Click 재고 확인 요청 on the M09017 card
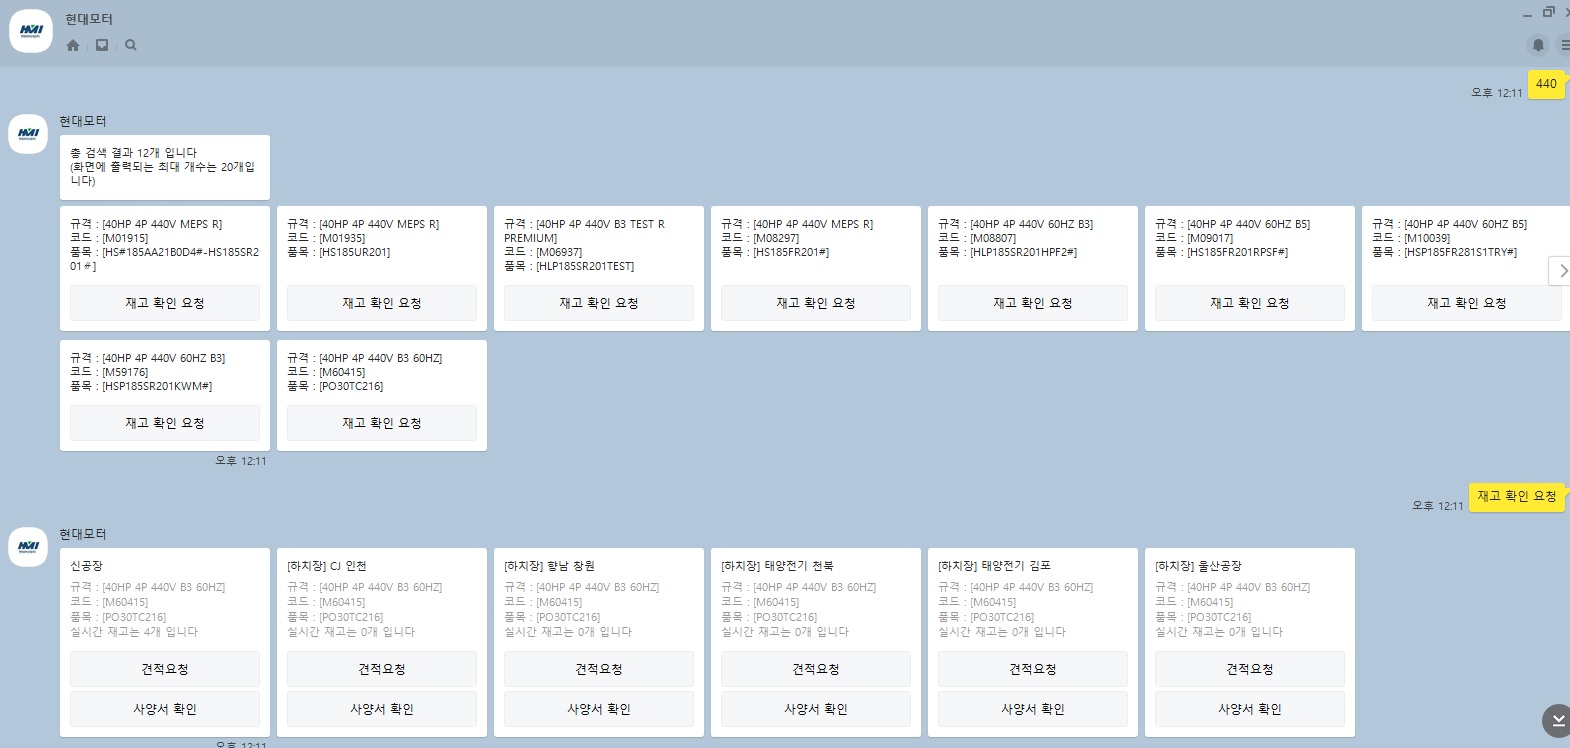The height and width of the screenshot is (748, 1570). (1250, 303)
